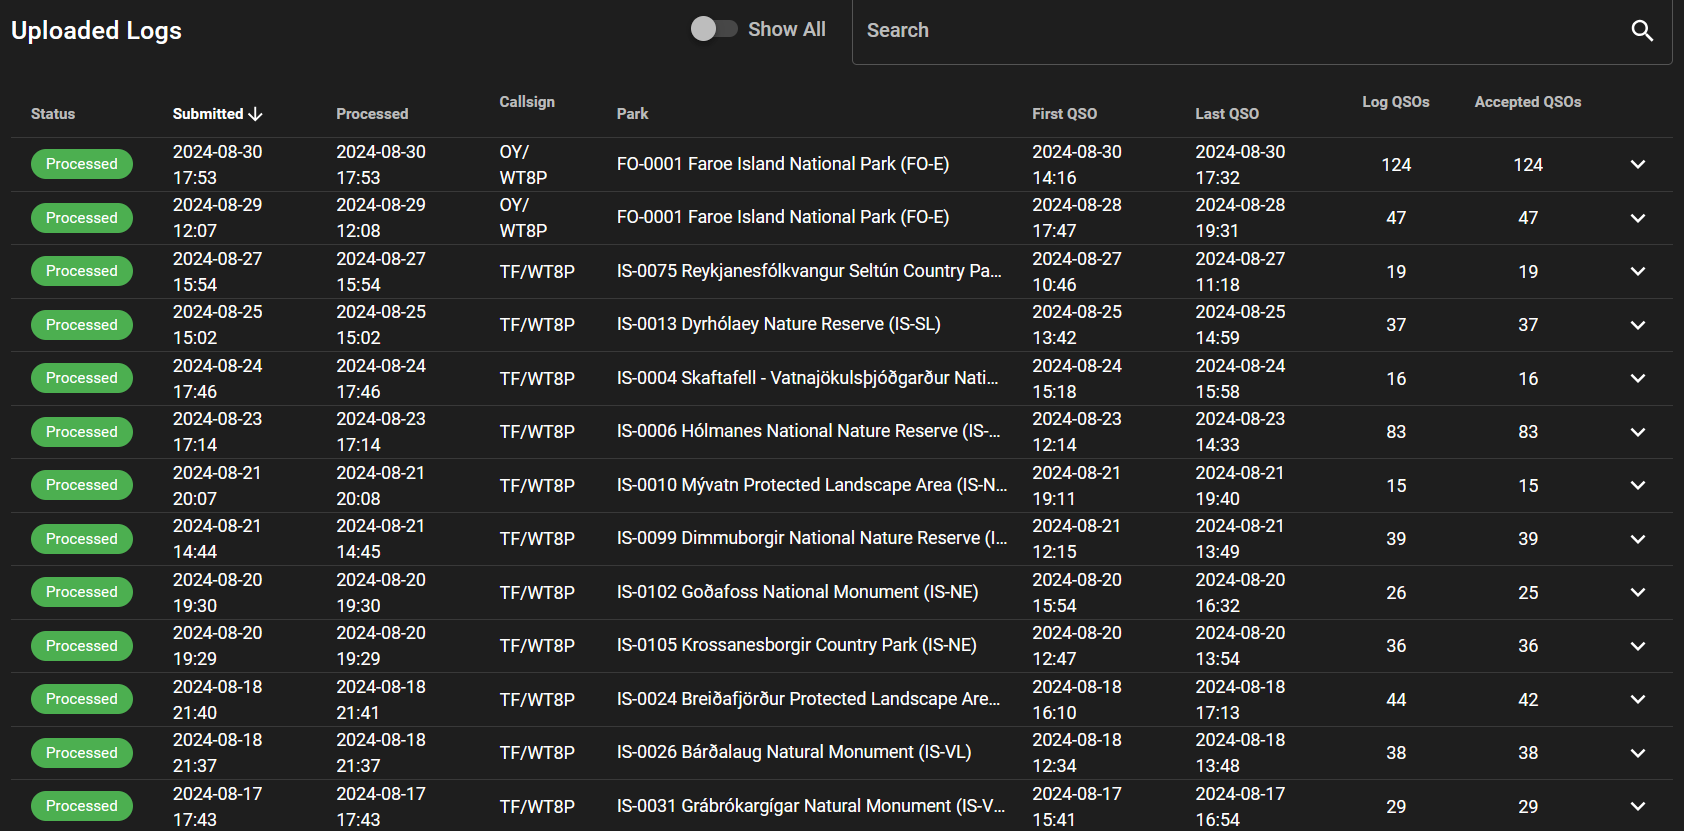Viewport: 1684px width, 831px height.
Task: Open details chevron for IS-0010 Mývatn
Action: pos(1637,486)
